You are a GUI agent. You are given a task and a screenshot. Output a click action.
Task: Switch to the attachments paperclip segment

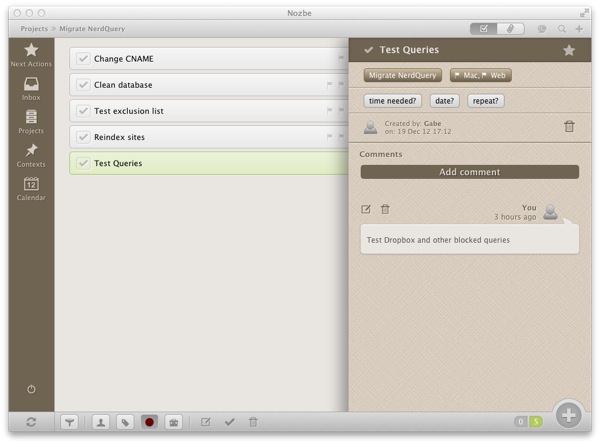click(x=510, y=29)
